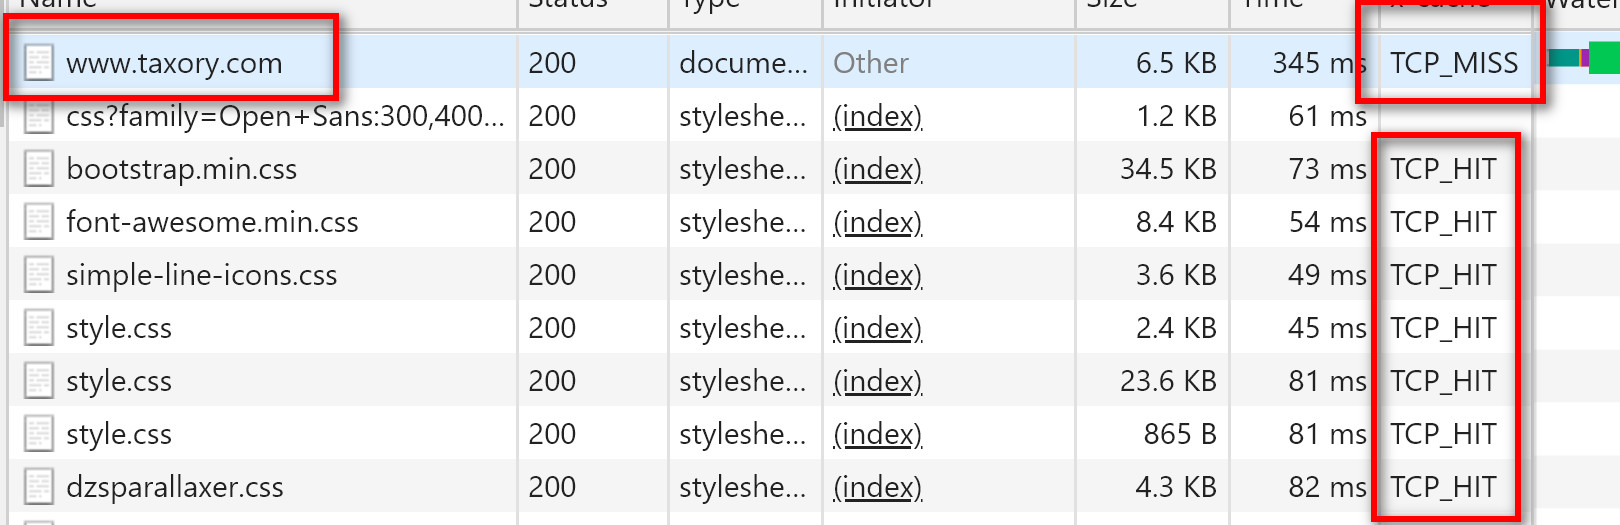
Task: Open the bootstrap.min.css request name
Action: point(181,169)
